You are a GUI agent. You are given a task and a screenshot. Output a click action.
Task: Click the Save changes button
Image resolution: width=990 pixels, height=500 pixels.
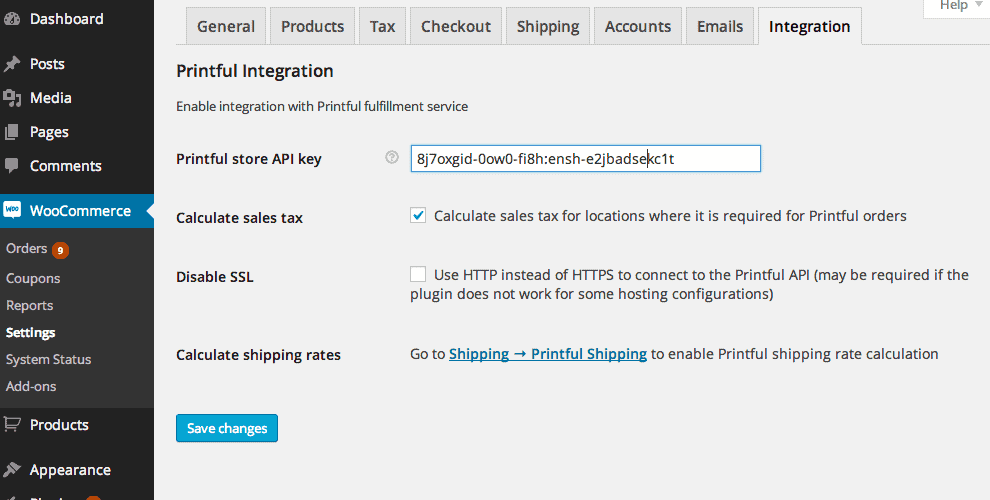[227, 428]
